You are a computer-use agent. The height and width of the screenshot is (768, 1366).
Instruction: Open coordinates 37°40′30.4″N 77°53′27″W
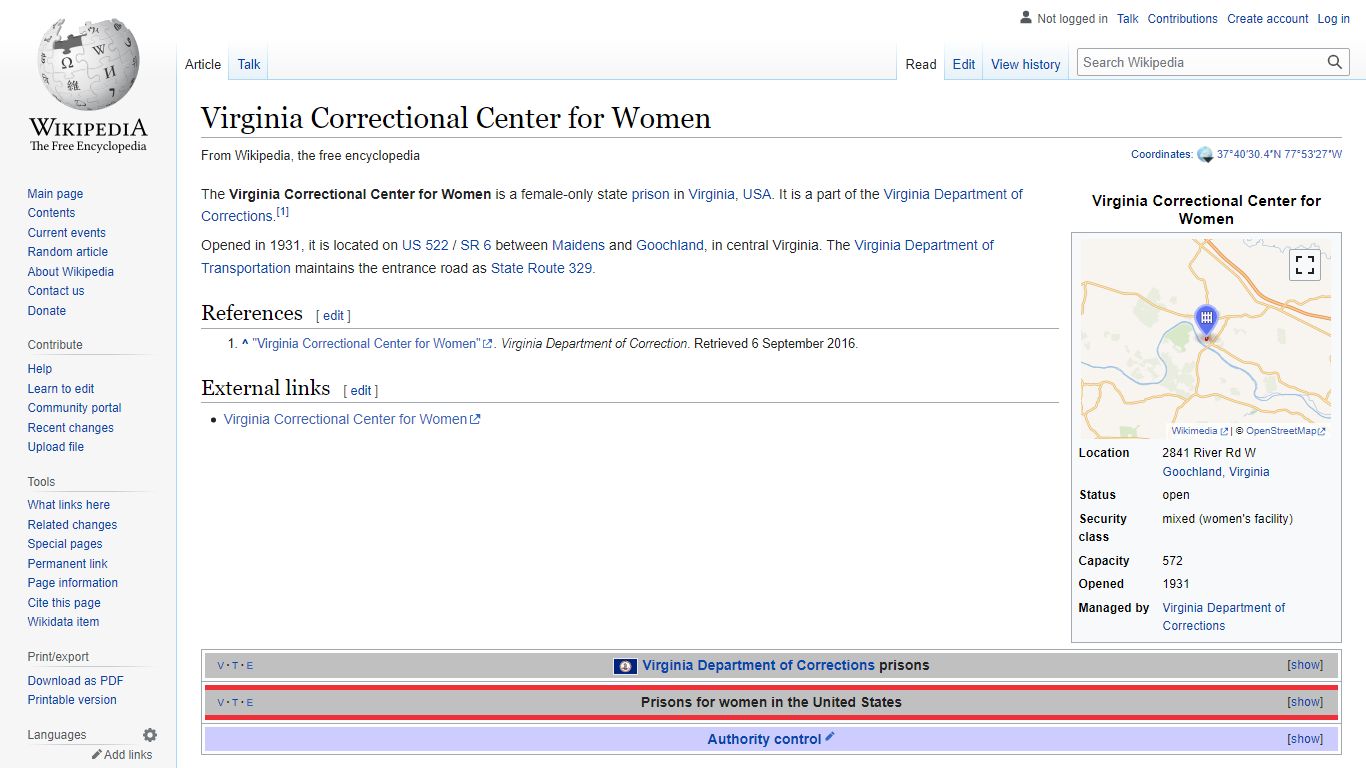coord(1279,155)
